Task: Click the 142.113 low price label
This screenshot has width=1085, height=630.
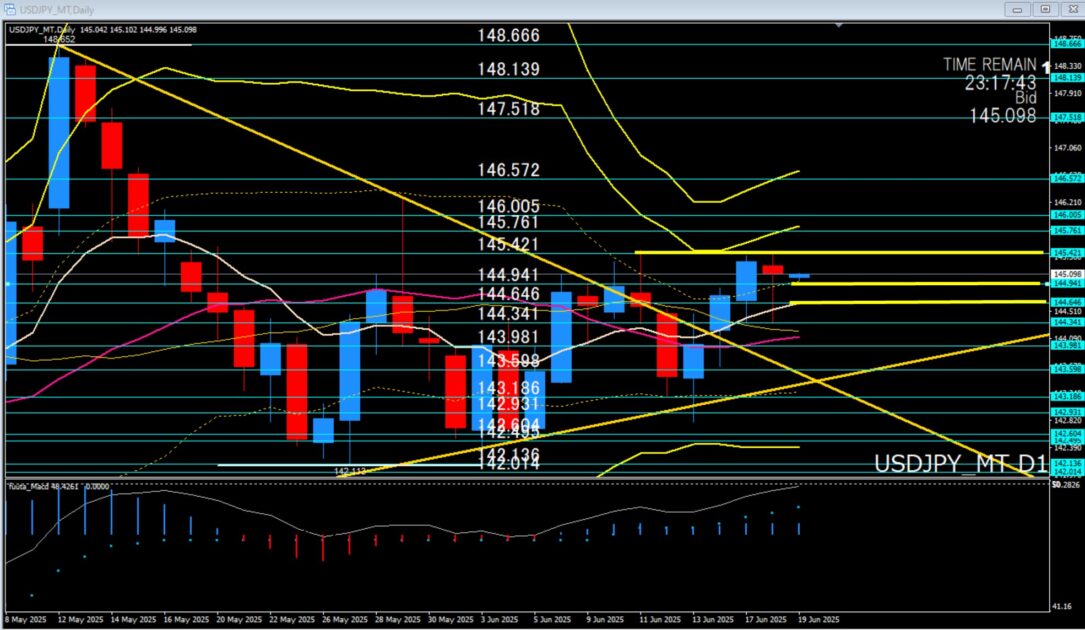Action: (x=351, y=470)
